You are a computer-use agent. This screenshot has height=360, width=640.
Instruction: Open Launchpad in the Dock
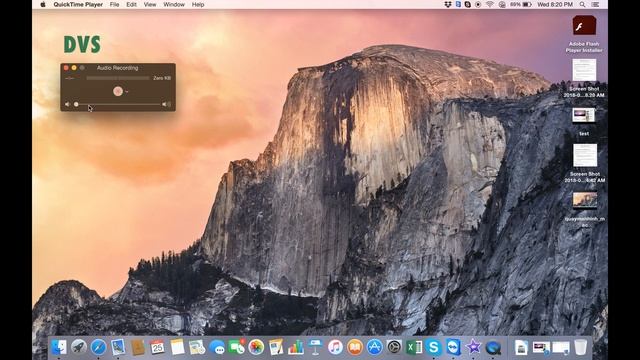pos(79,347)
